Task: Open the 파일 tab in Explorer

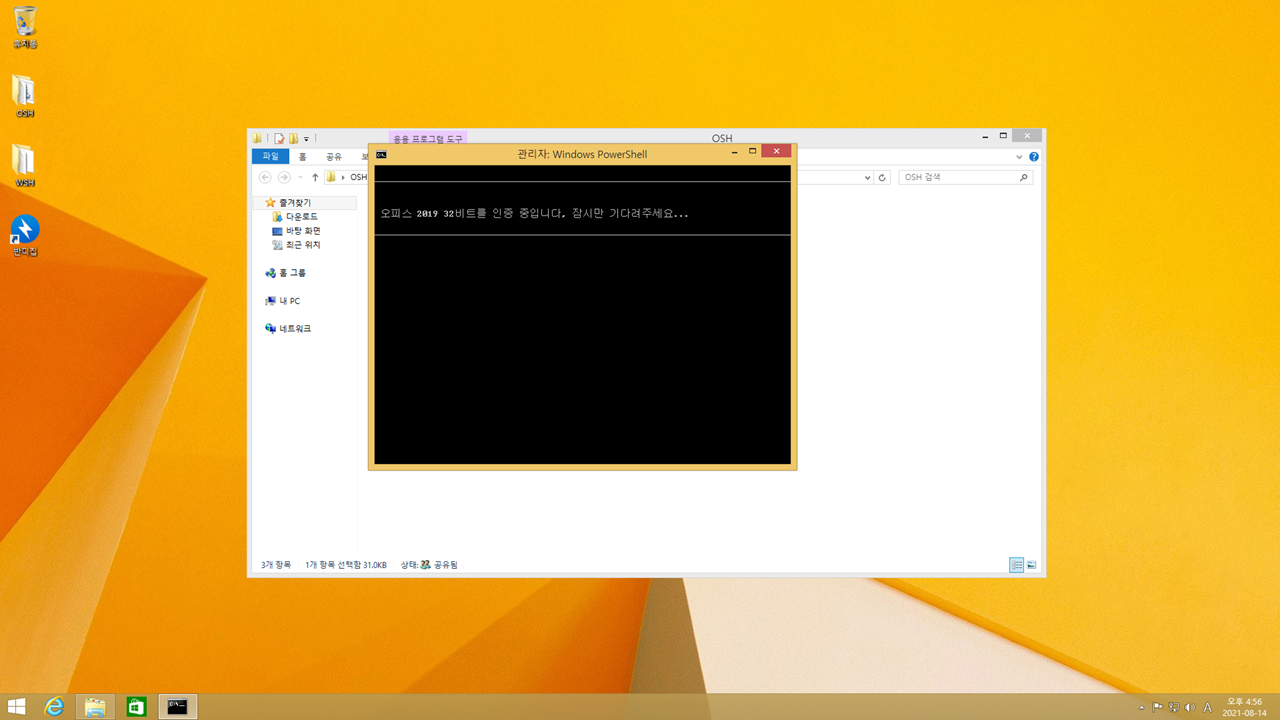Action: pos(270,157)
